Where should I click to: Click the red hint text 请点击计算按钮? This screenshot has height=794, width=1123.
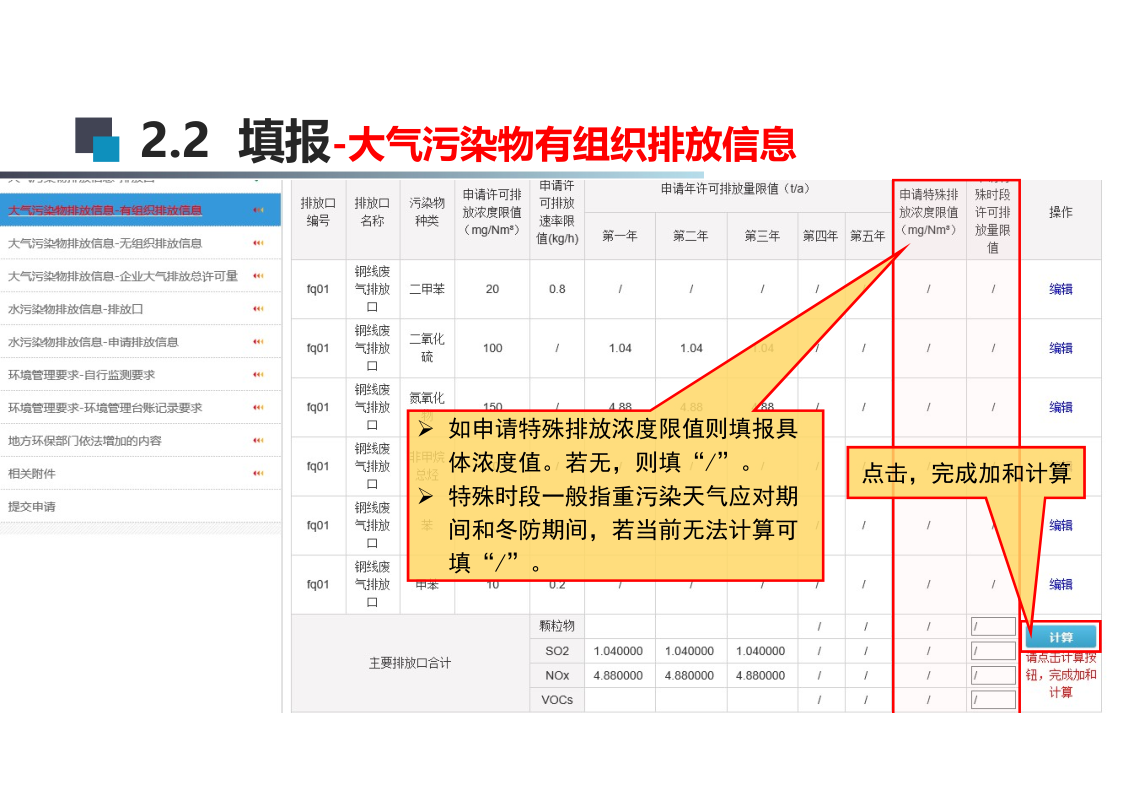coord(1061,675)
